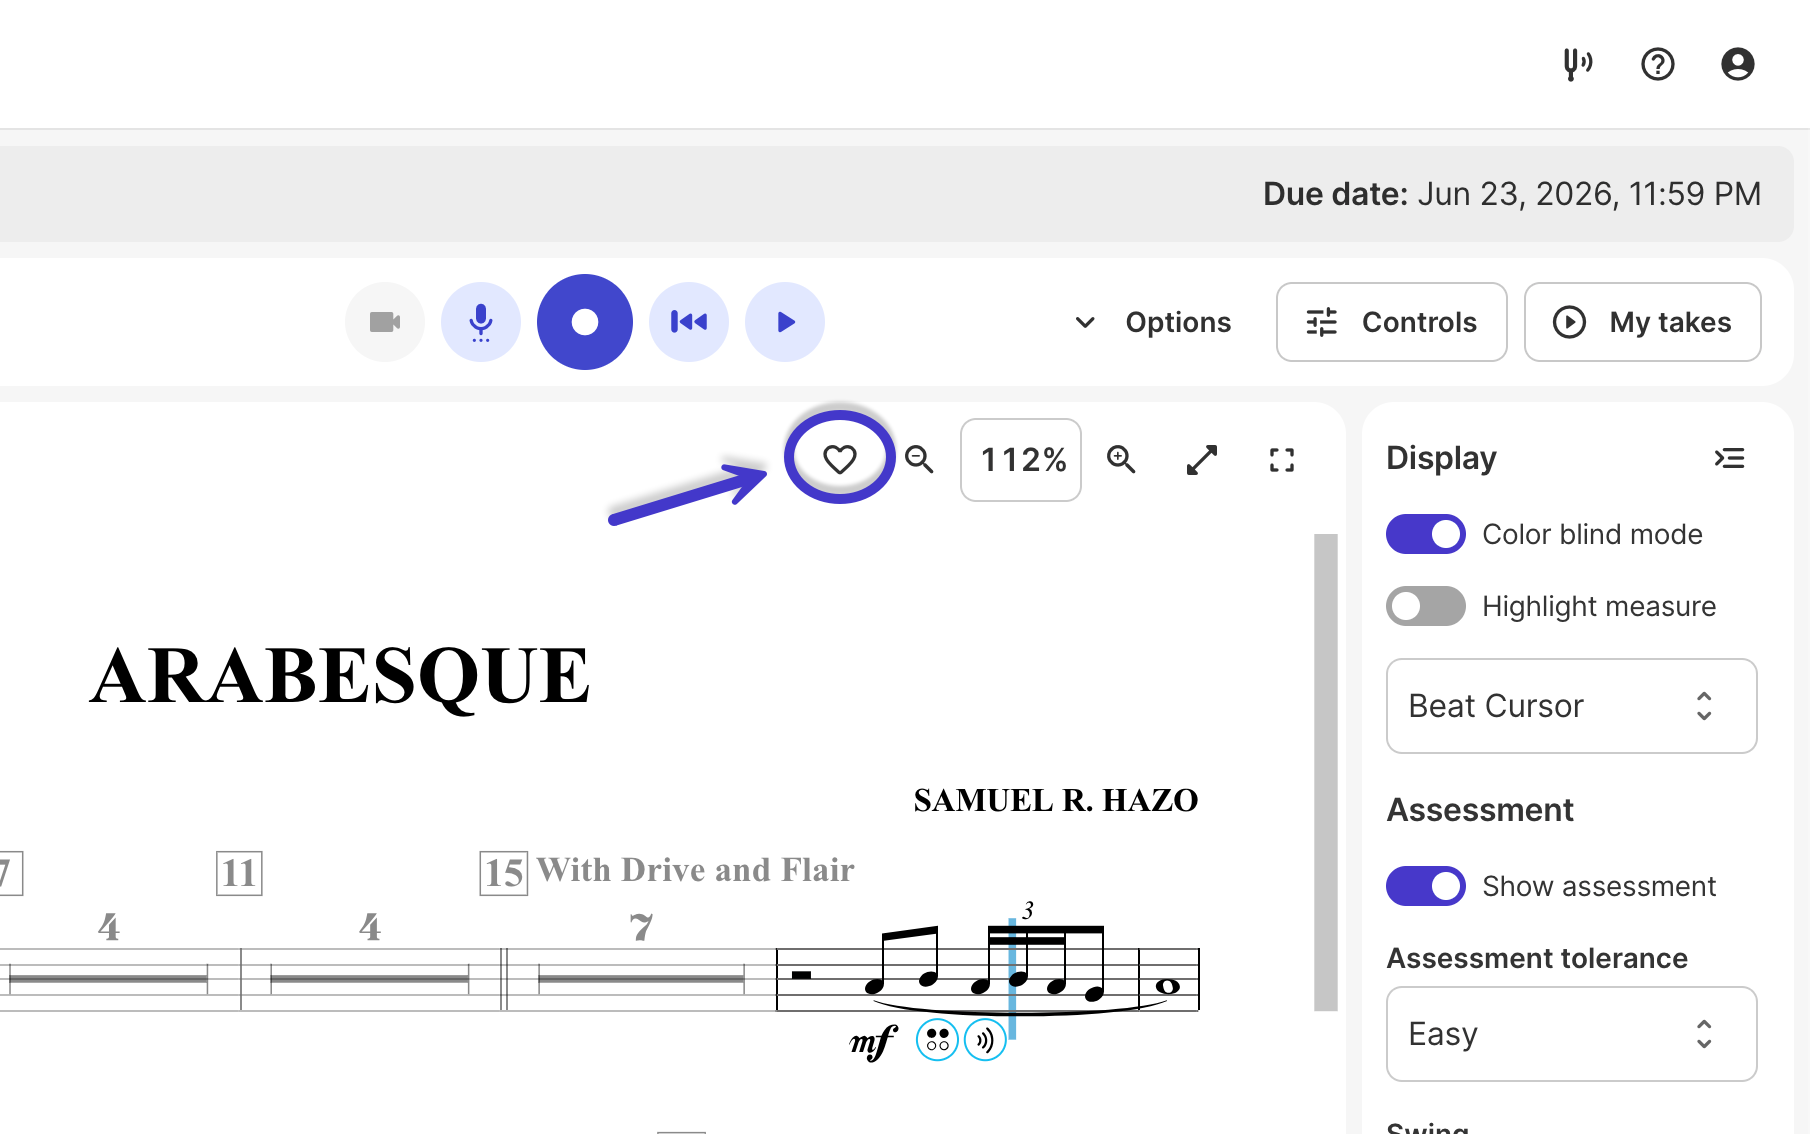1810x1134 pixels.
Task: Click the Assessment tolerance label
Action: point(1537,958)
